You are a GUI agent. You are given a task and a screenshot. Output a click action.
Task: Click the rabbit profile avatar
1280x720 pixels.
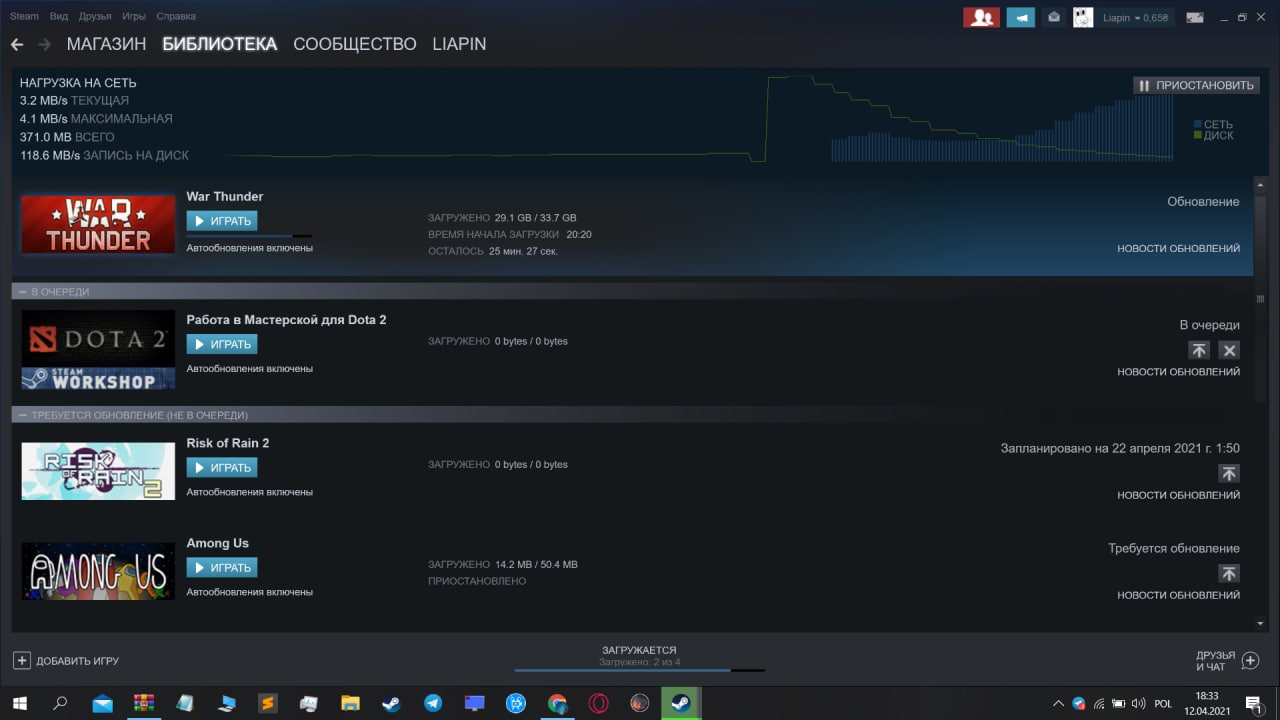(x=1083, y=17)
